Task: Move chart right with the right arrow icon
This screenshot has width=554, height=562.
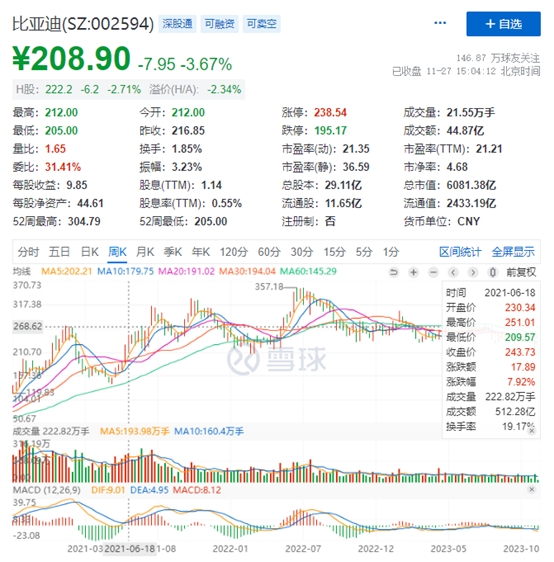Action: (x=473, y=272)
